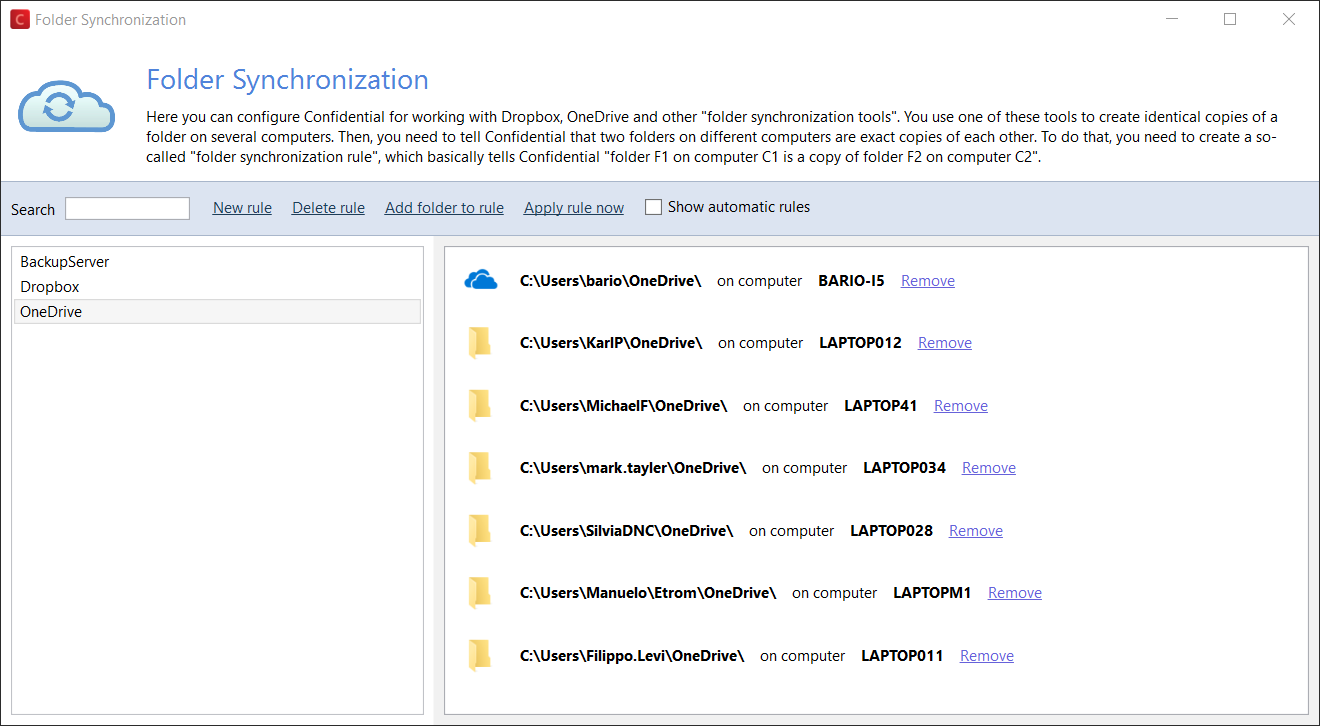Click the path C:\Users\KarlP\OneDrive\
Screen dimensions: 1320x726
click(611, 343)
